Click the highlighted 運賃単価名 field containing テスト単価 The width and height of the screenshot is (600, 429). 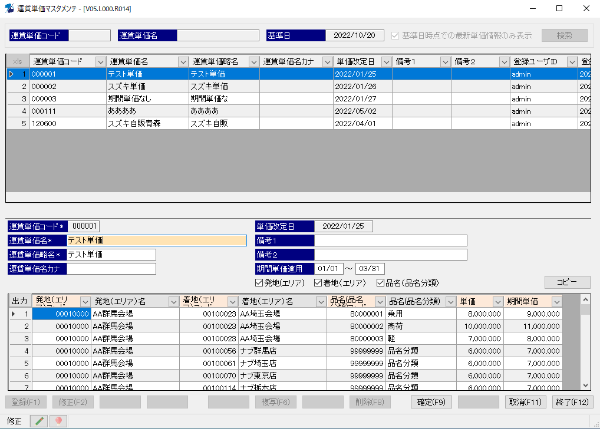tap(157, 240)
